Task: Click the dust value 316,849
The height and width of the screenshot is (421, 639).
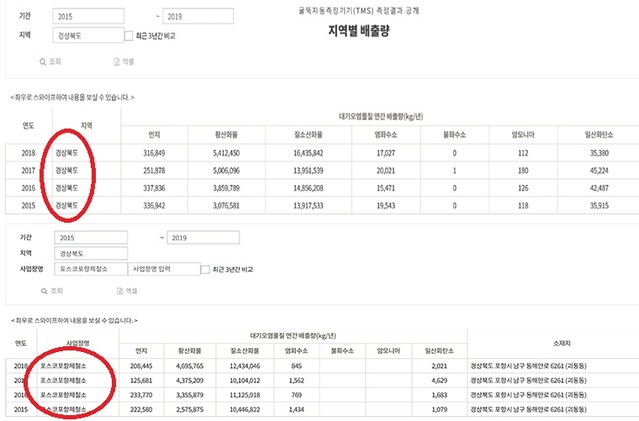Action: 154,153
